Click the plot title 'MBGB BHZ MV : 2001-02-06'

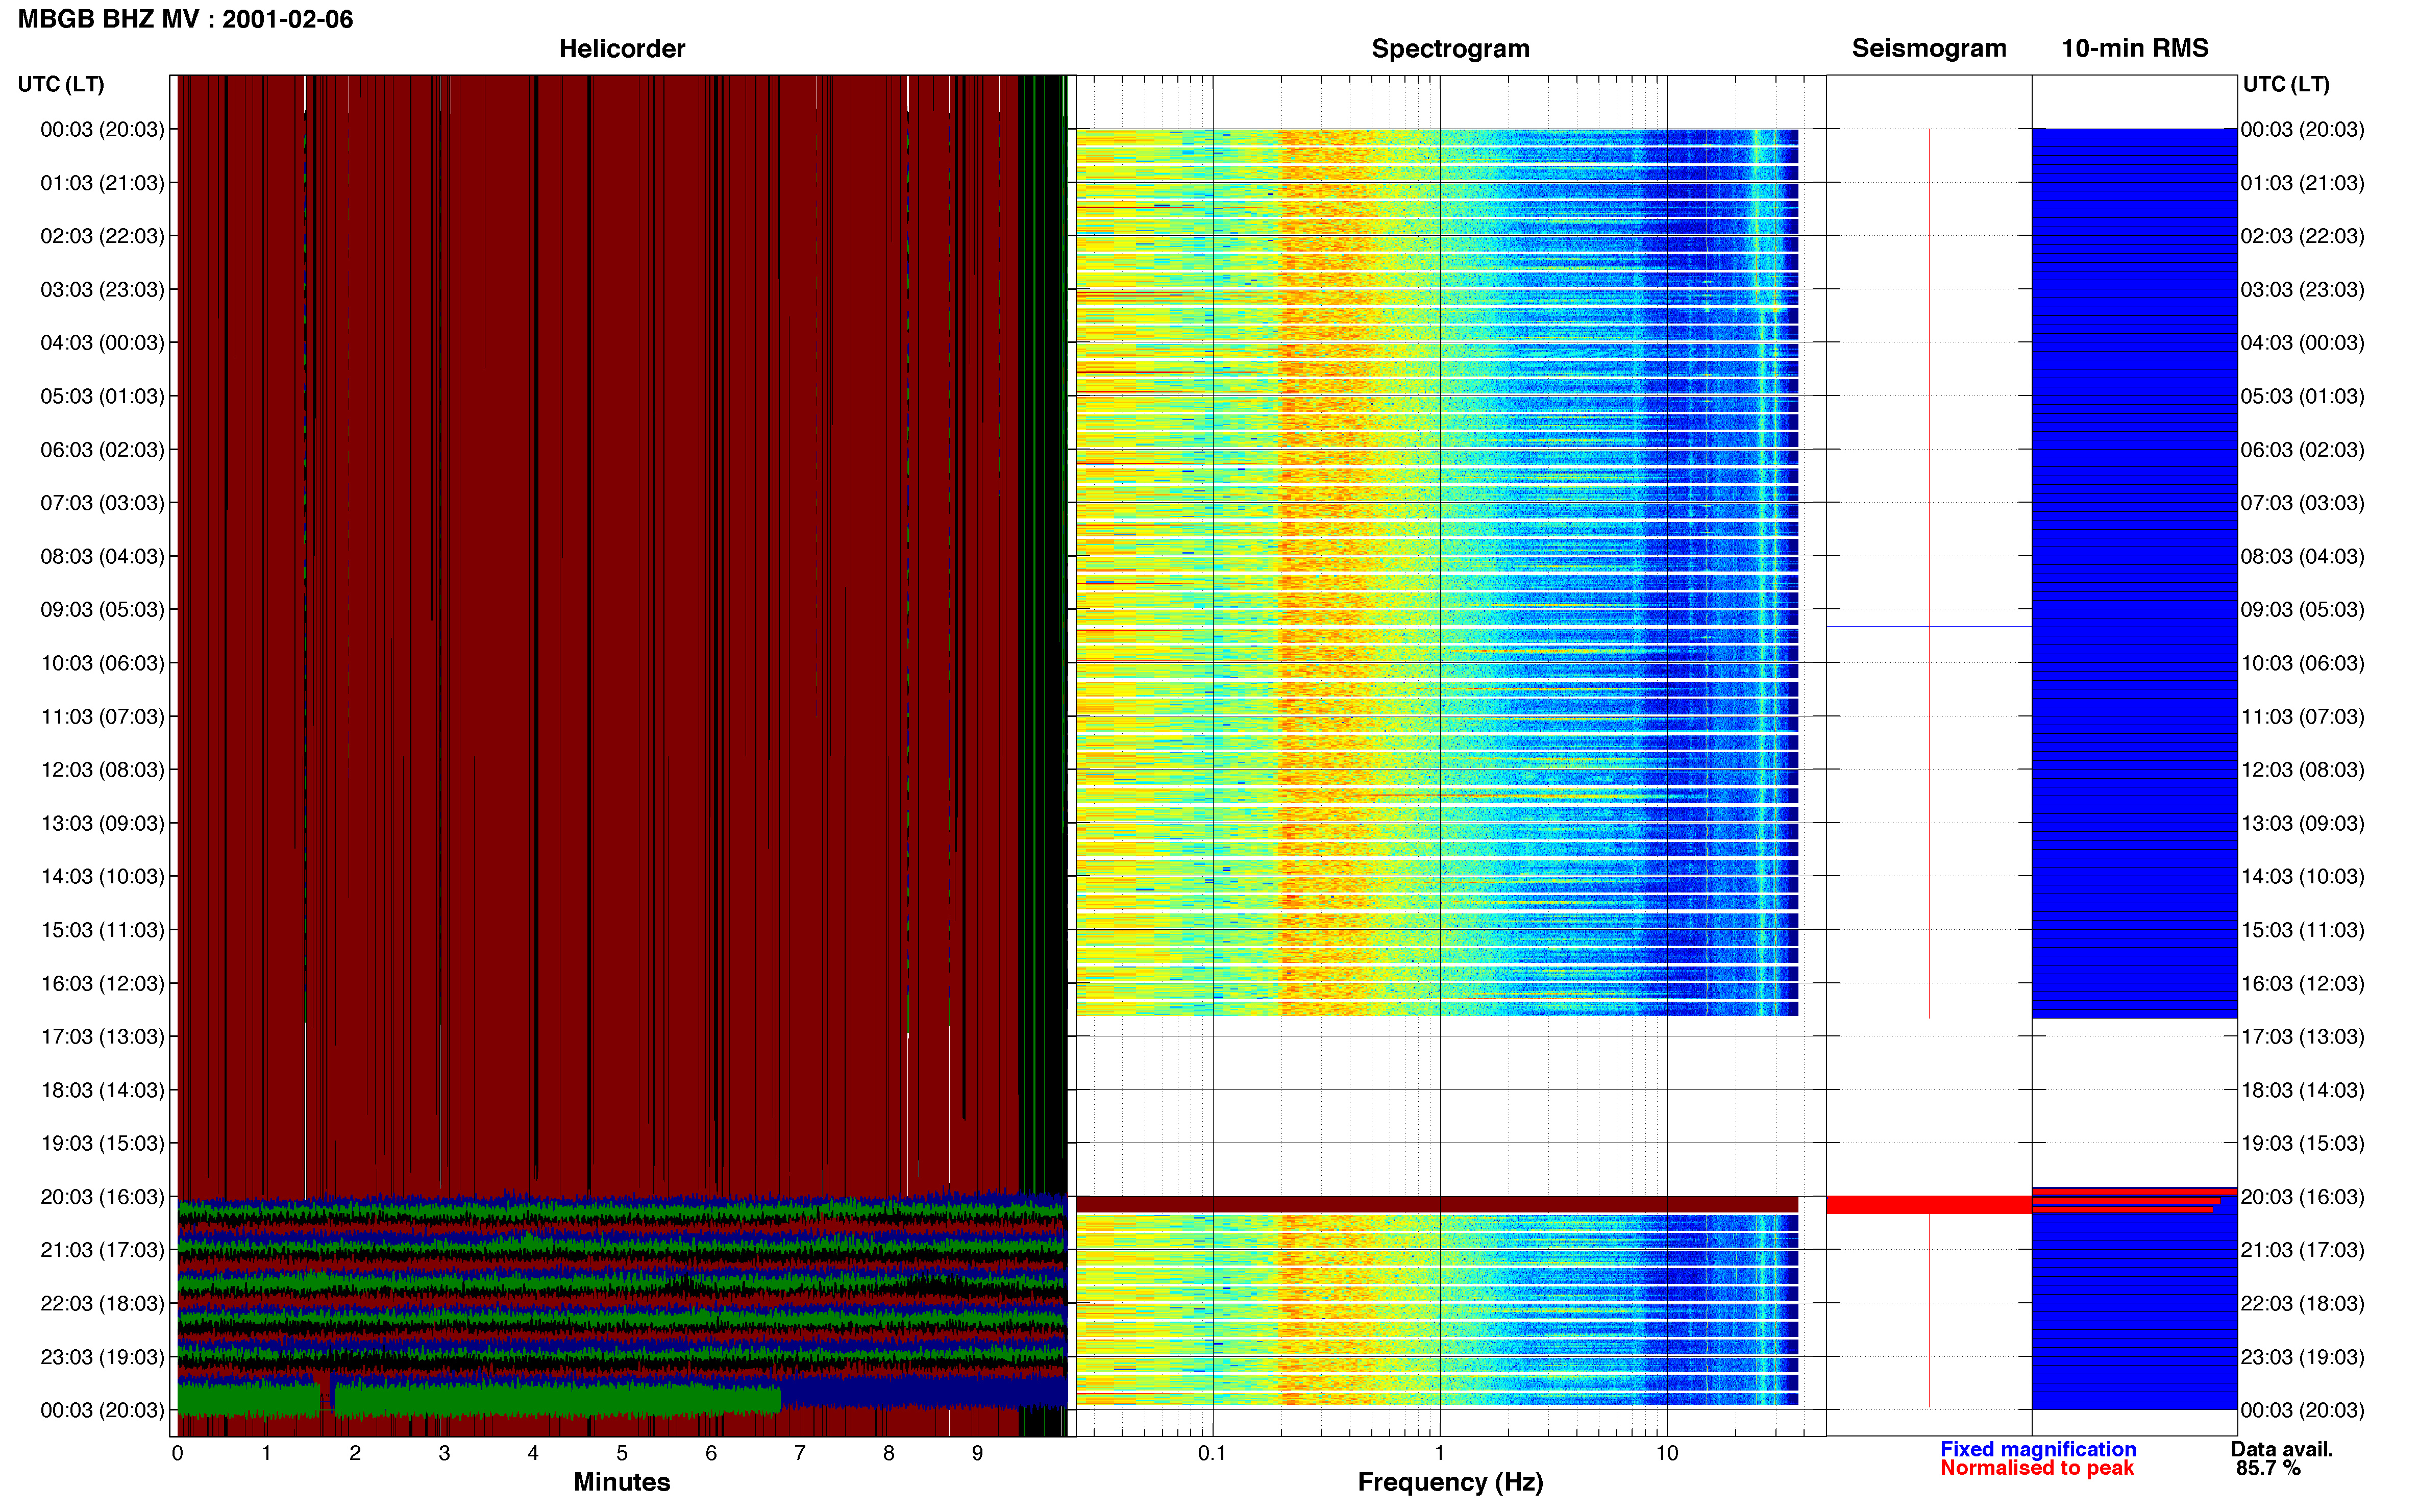185,19
